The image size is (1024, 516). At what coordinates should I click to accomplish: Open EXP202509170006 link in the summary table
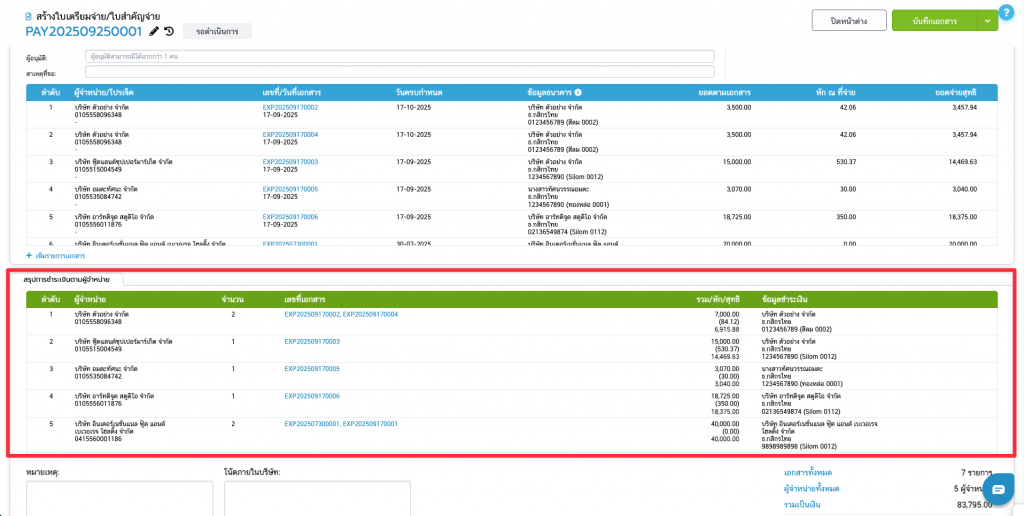(312, 396)
